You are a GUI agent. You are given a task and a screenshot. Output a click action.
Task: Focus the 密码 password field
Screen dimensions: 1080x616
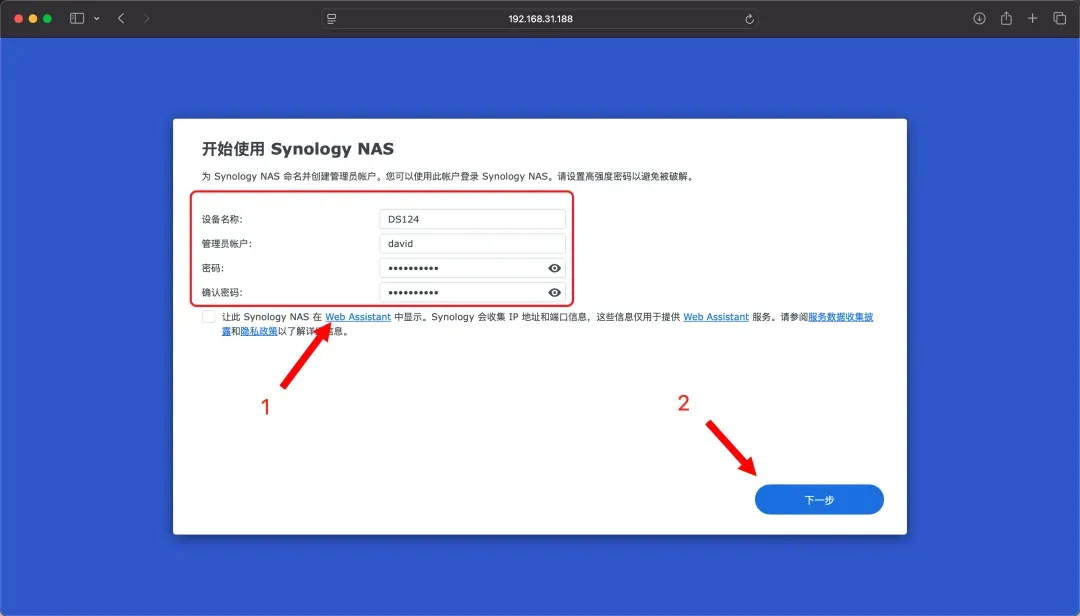point(472,268)
